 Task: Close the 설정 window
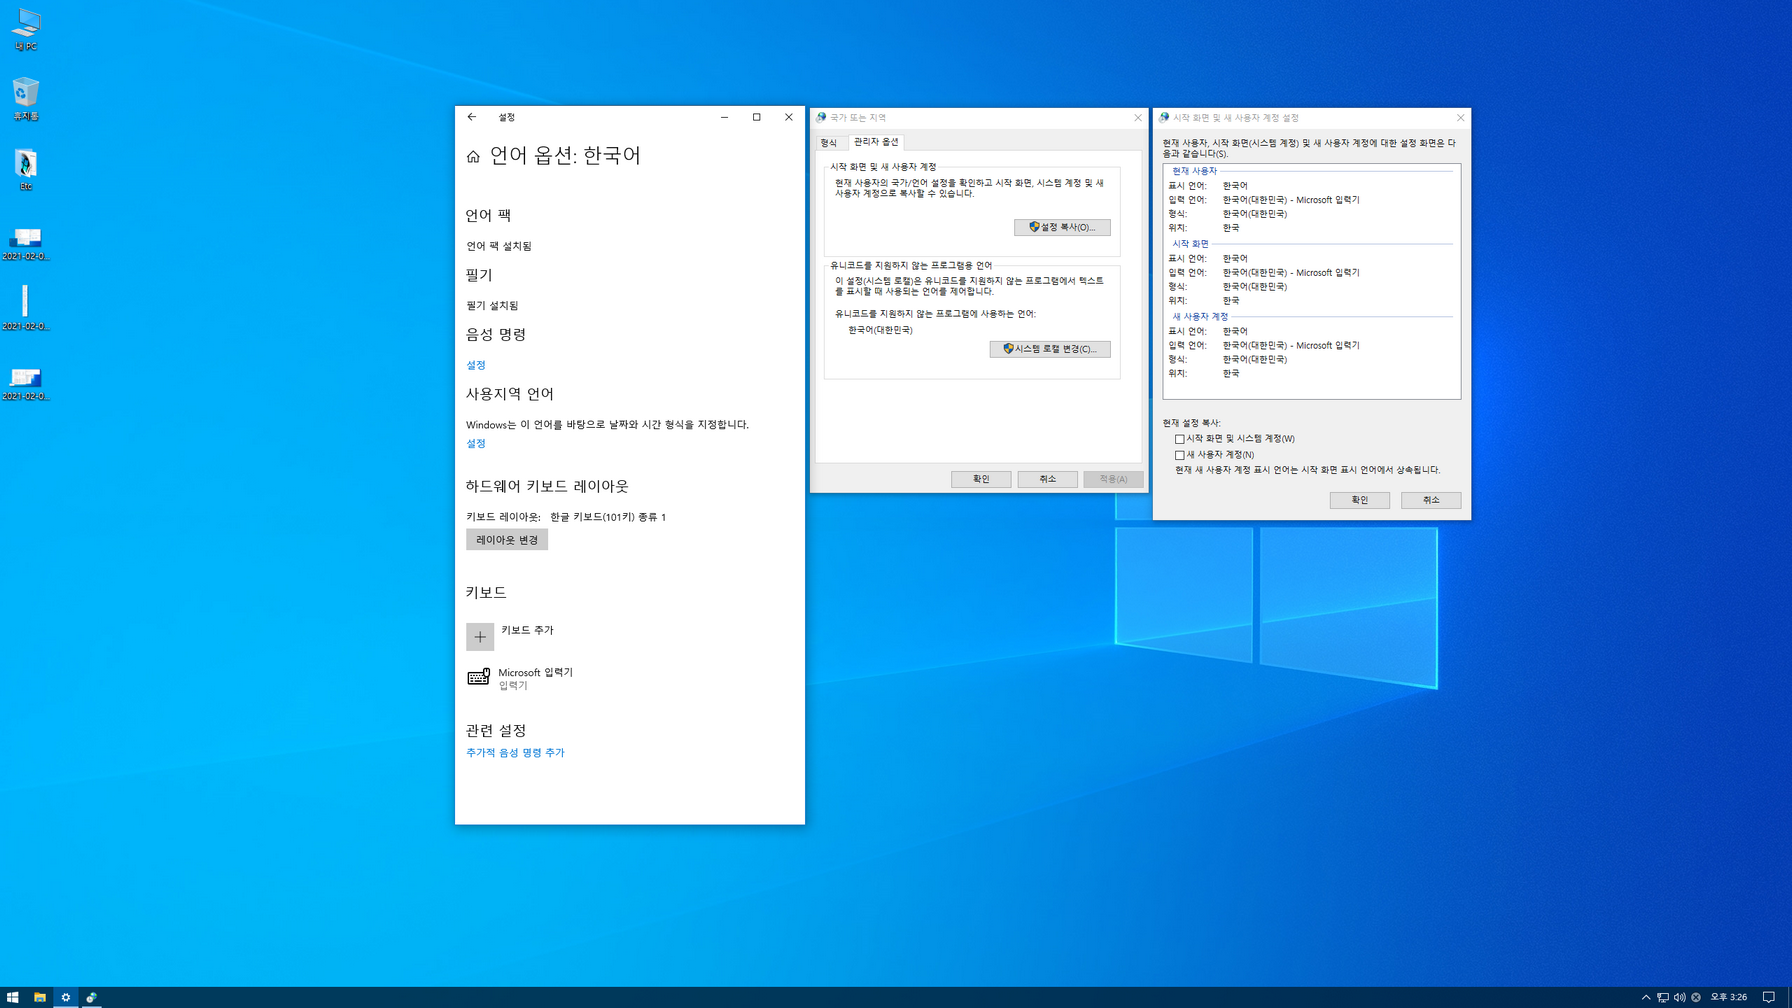click(x=789, y=117)
